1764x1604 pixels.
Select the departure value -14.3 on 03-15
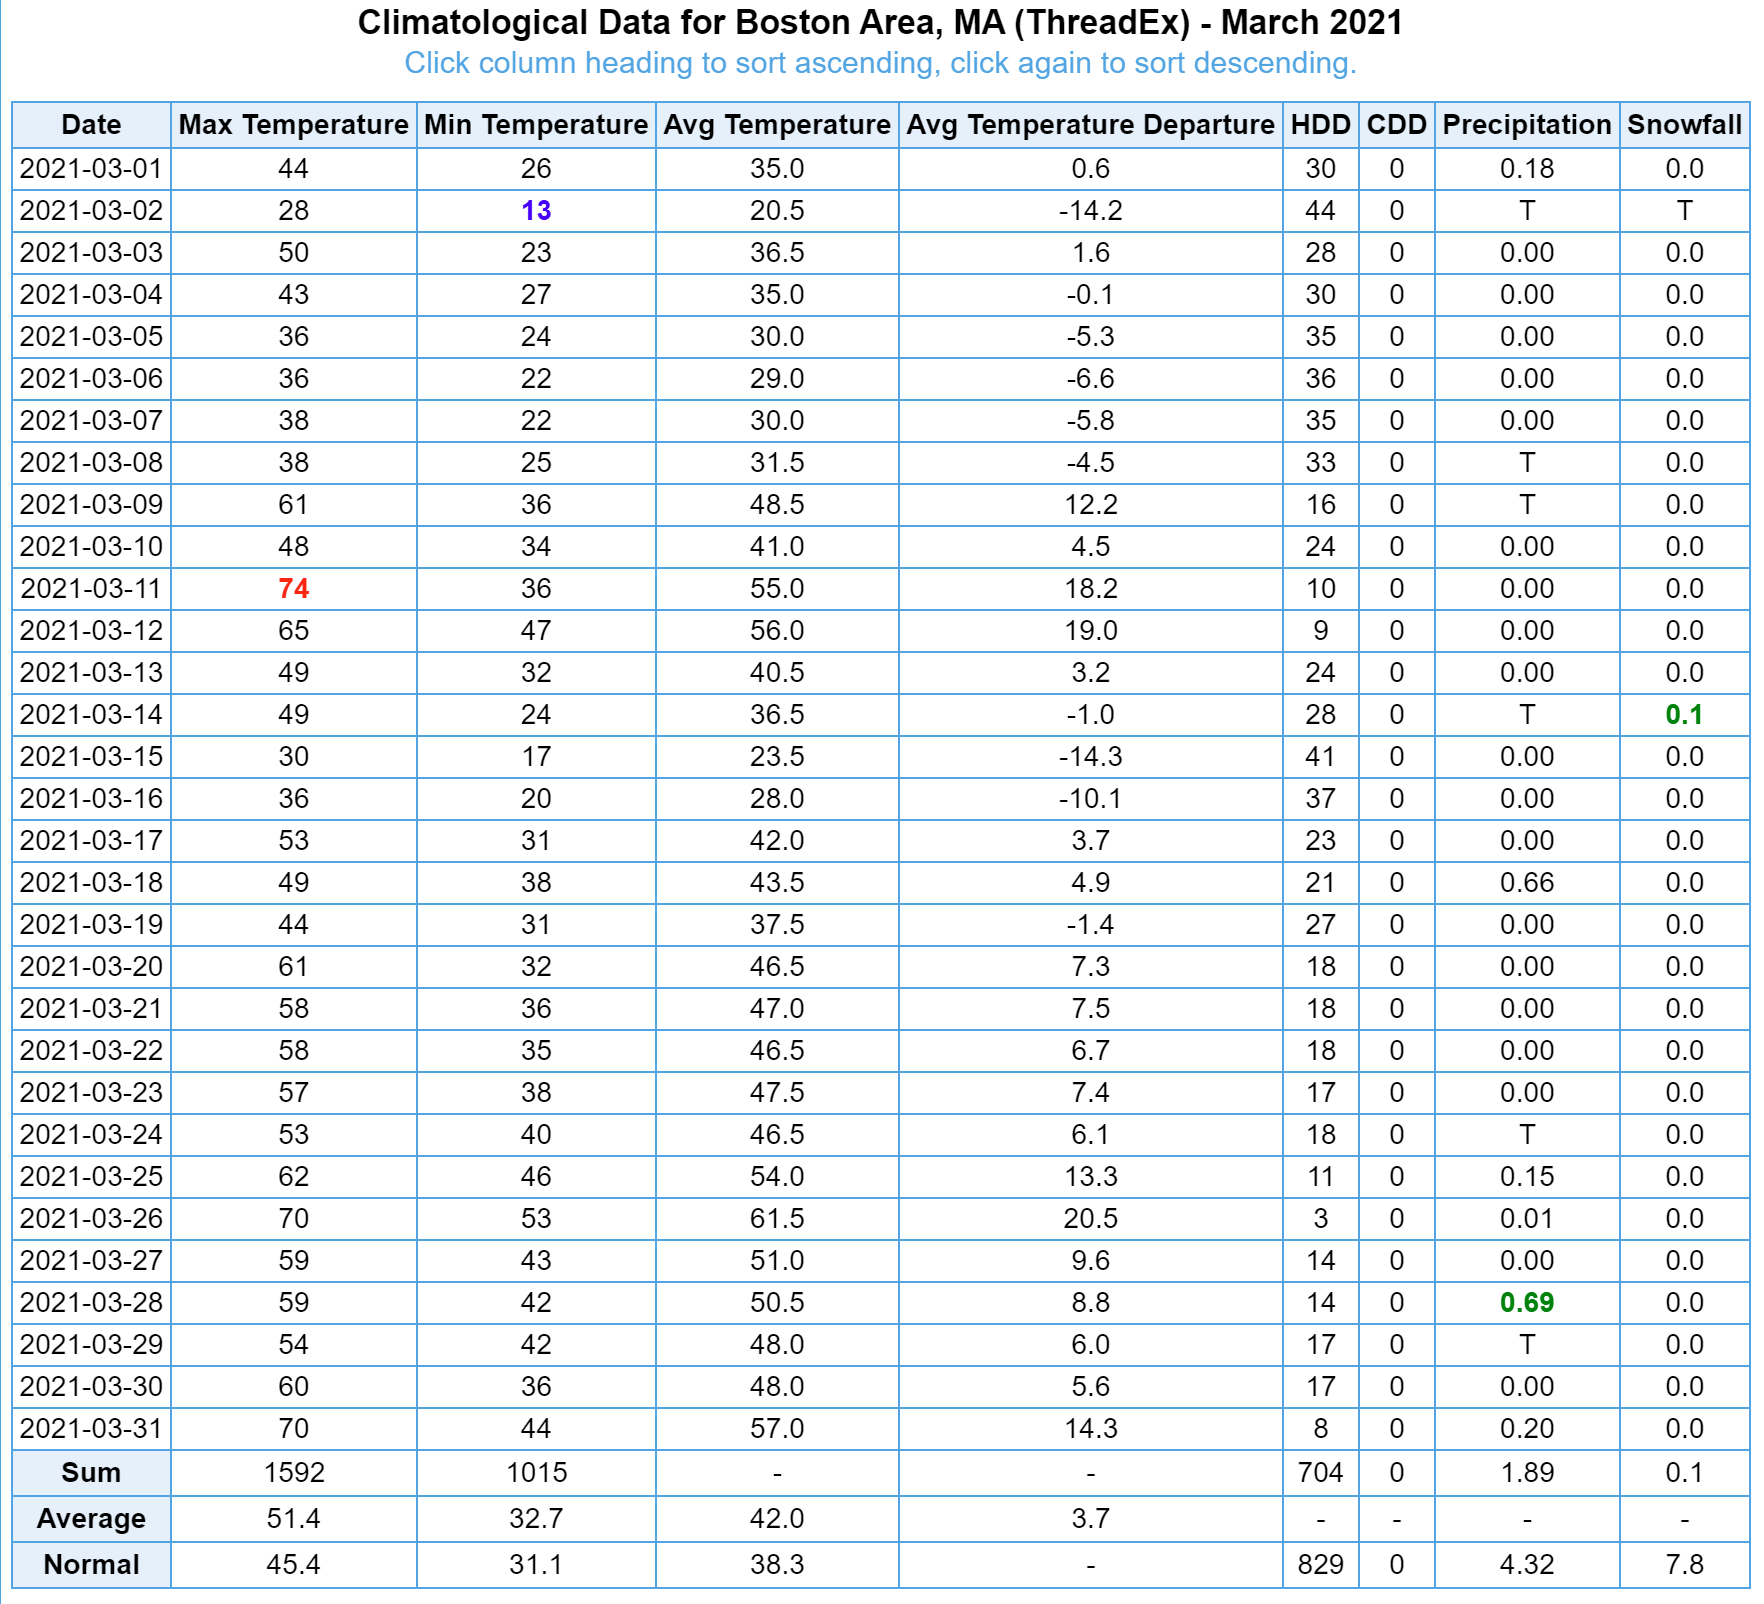coord(1090,757)
